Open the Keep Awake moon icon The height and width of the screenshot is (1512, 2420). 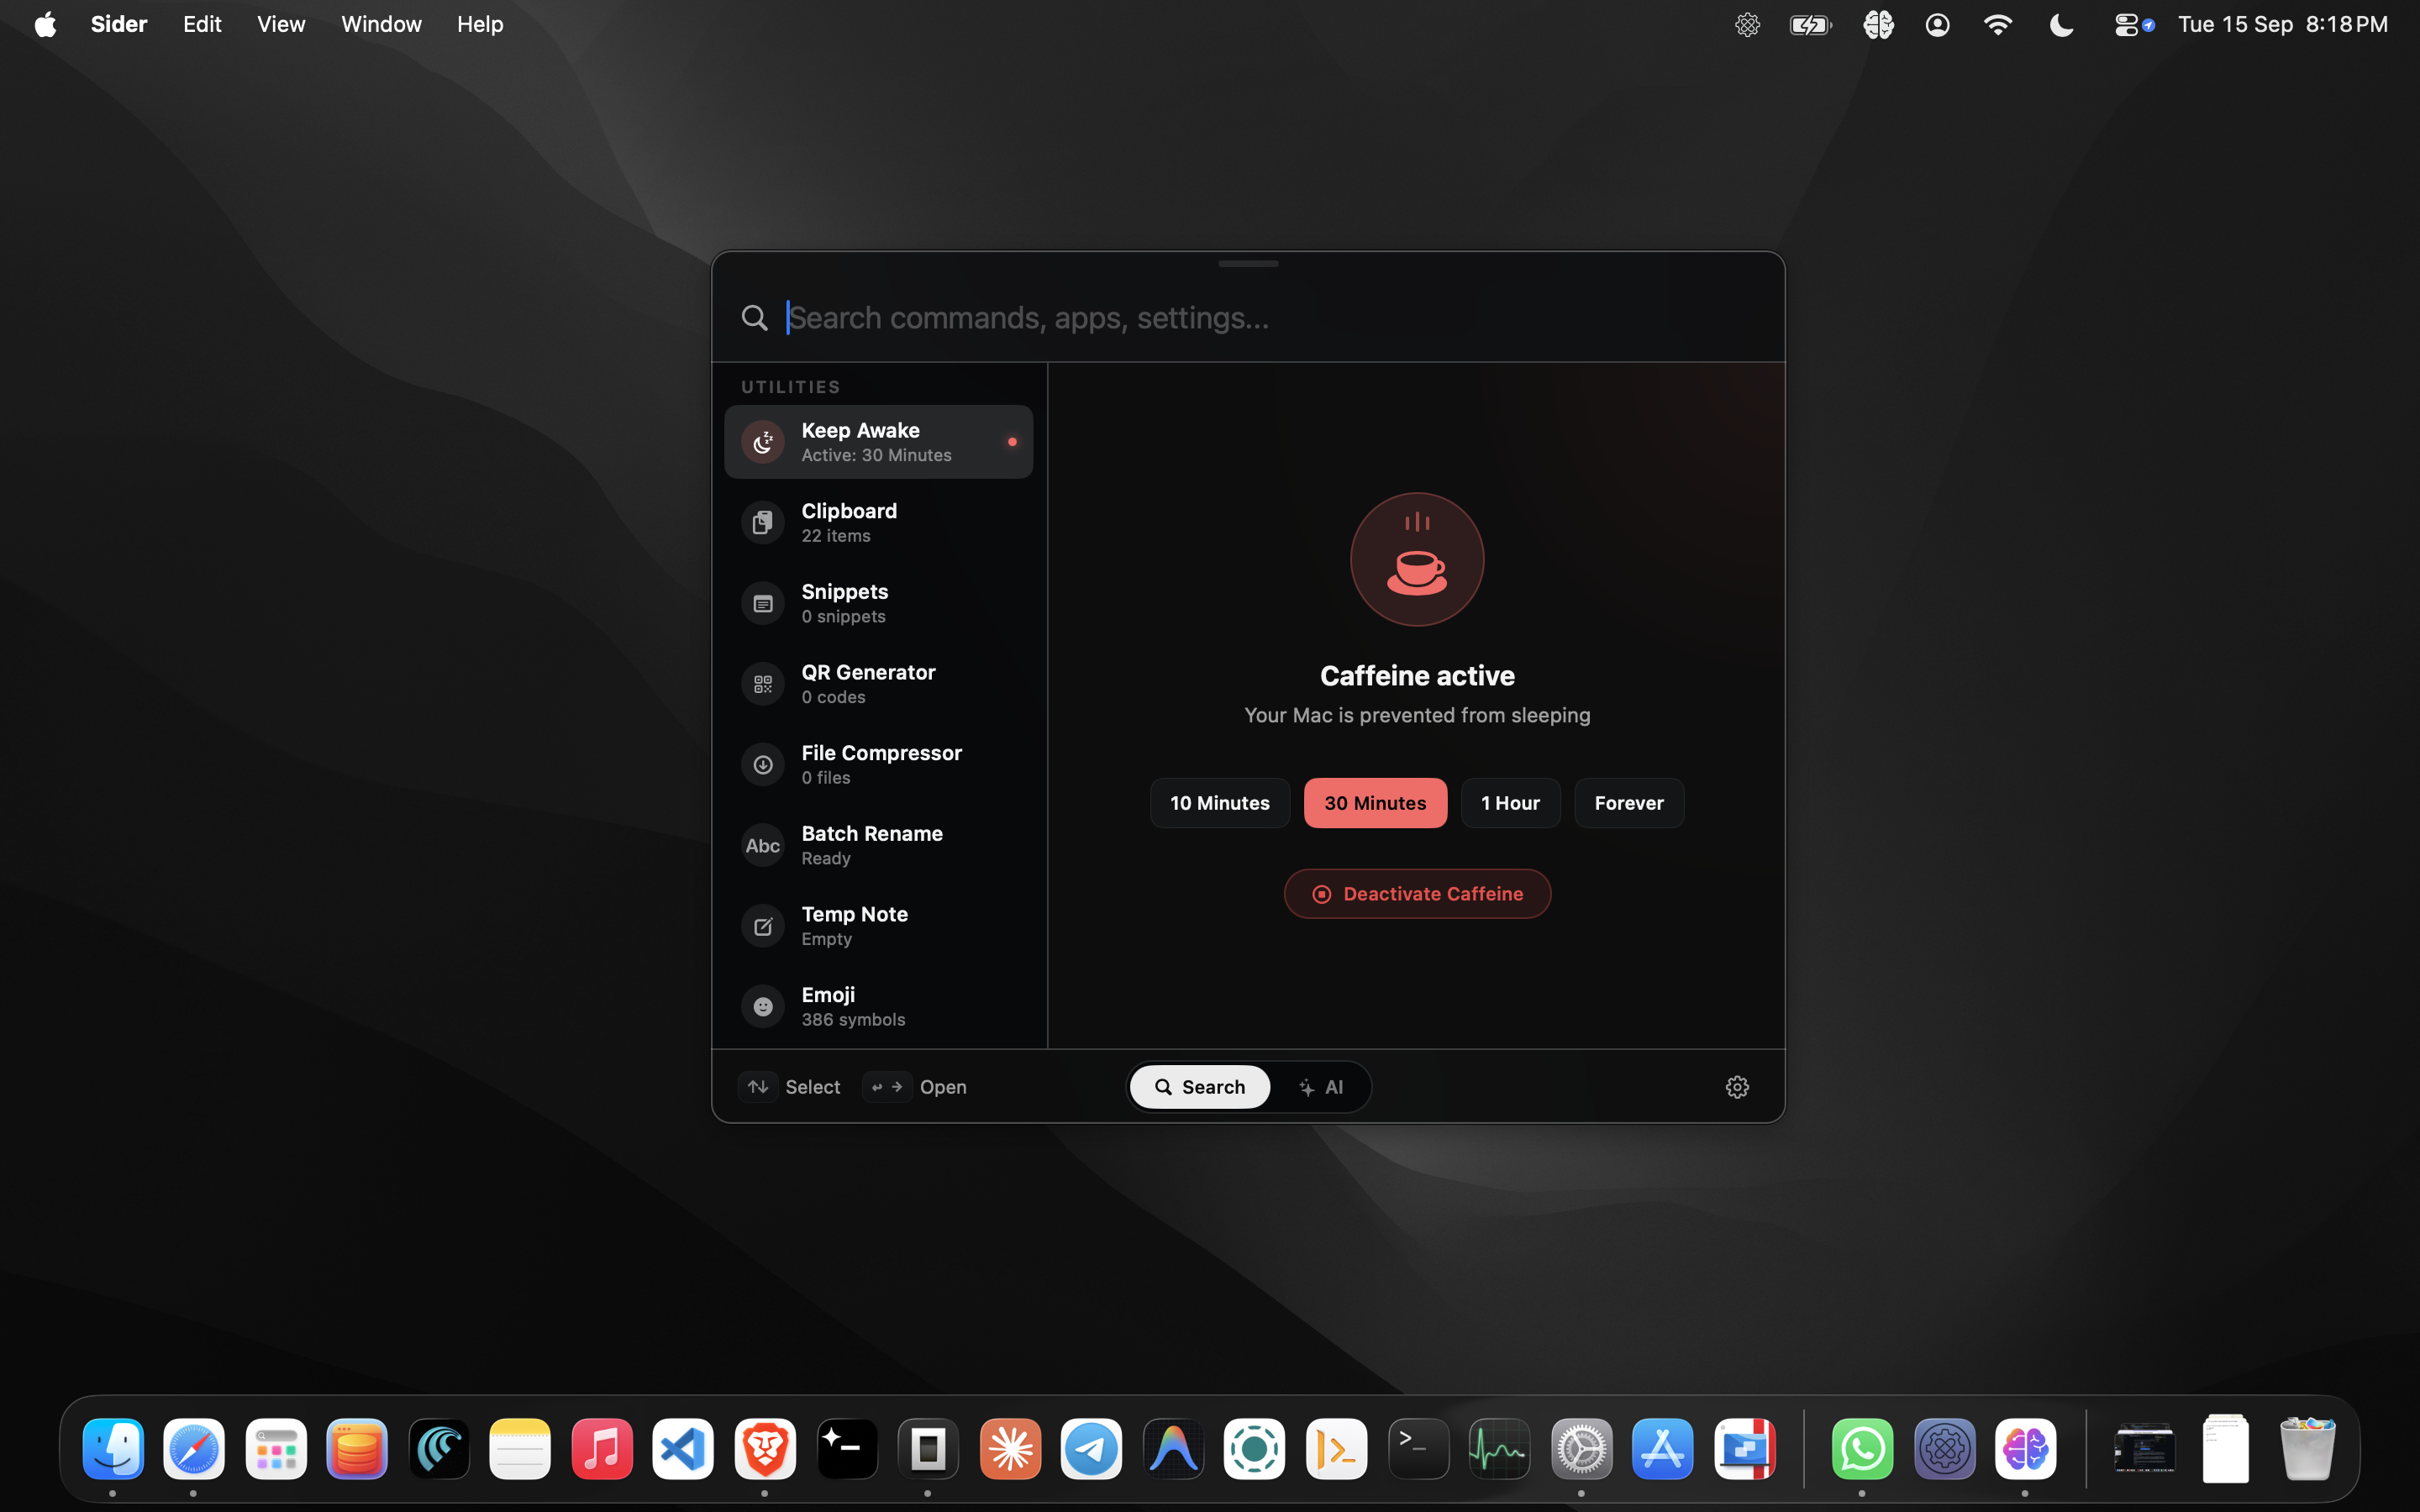click(763, 442)
